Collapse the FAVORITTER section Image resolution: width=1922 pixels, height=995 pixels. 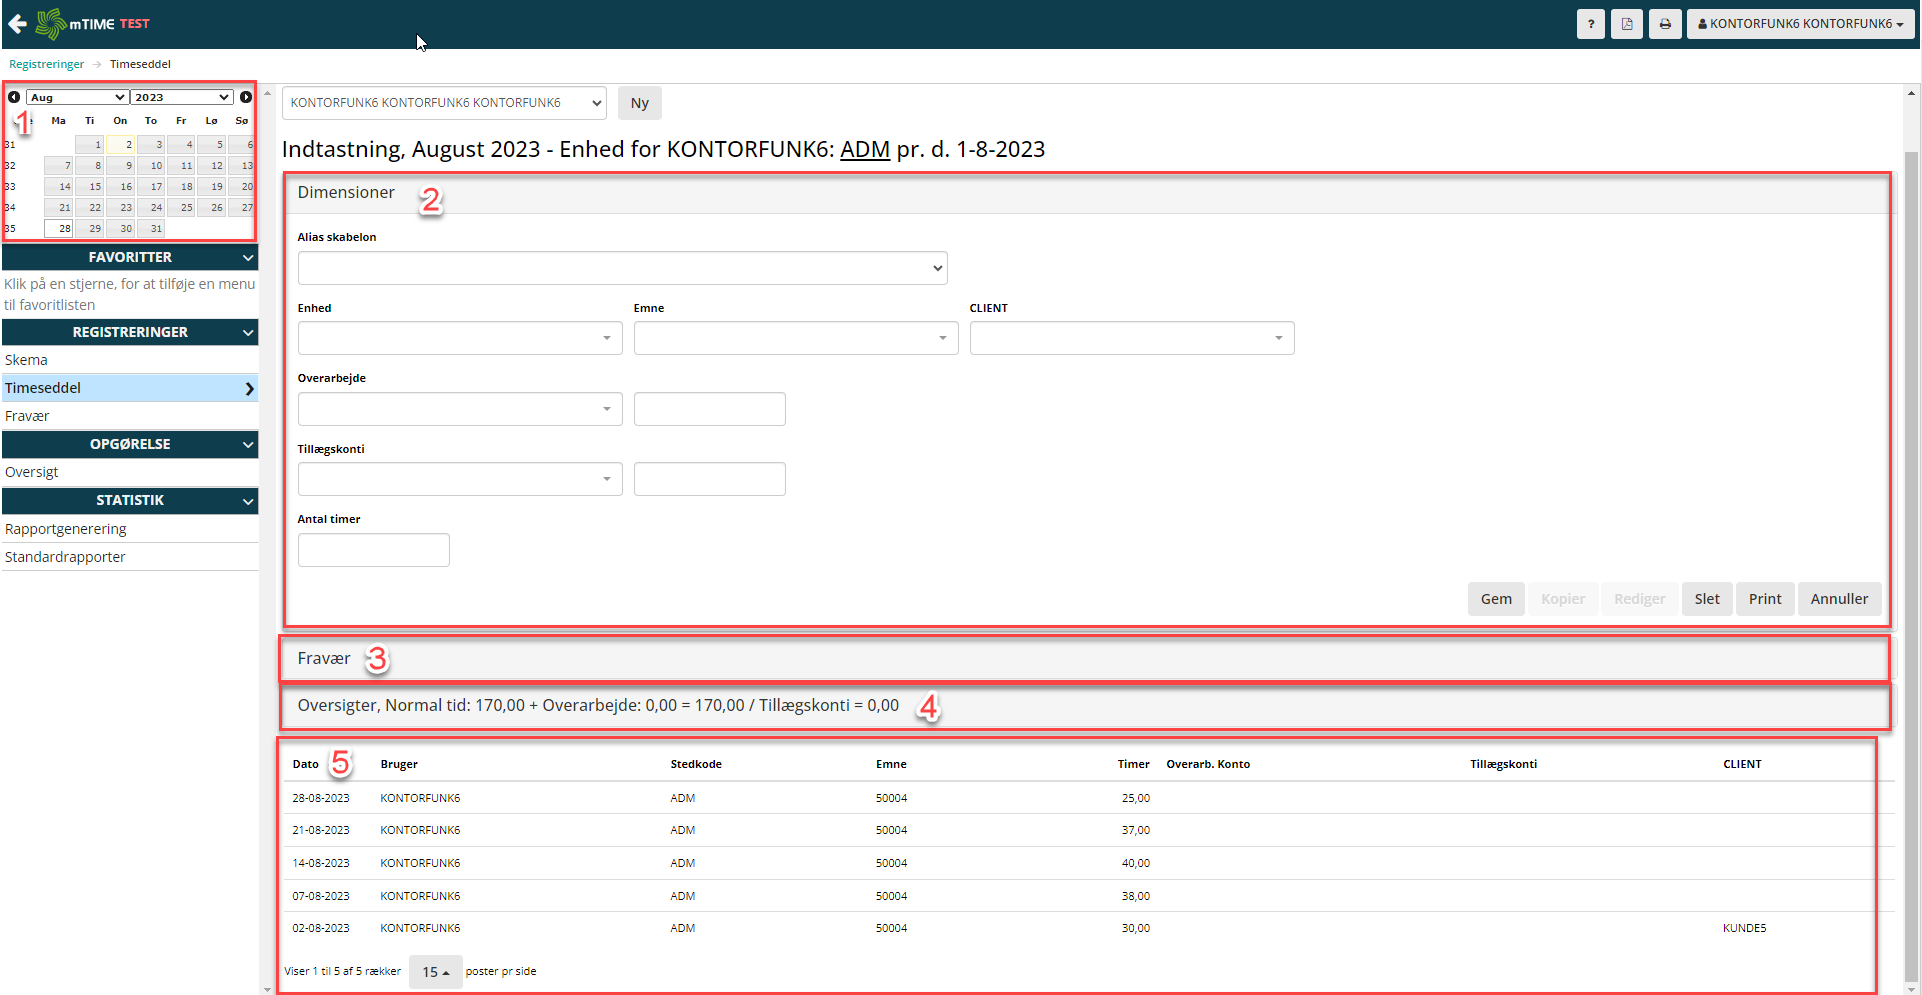point(248,257)
